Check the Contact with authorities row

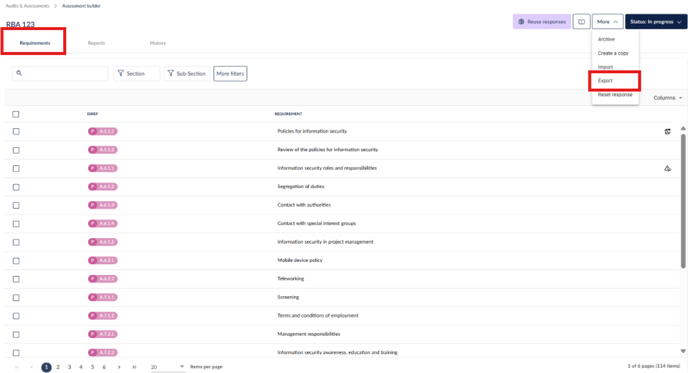16,205
